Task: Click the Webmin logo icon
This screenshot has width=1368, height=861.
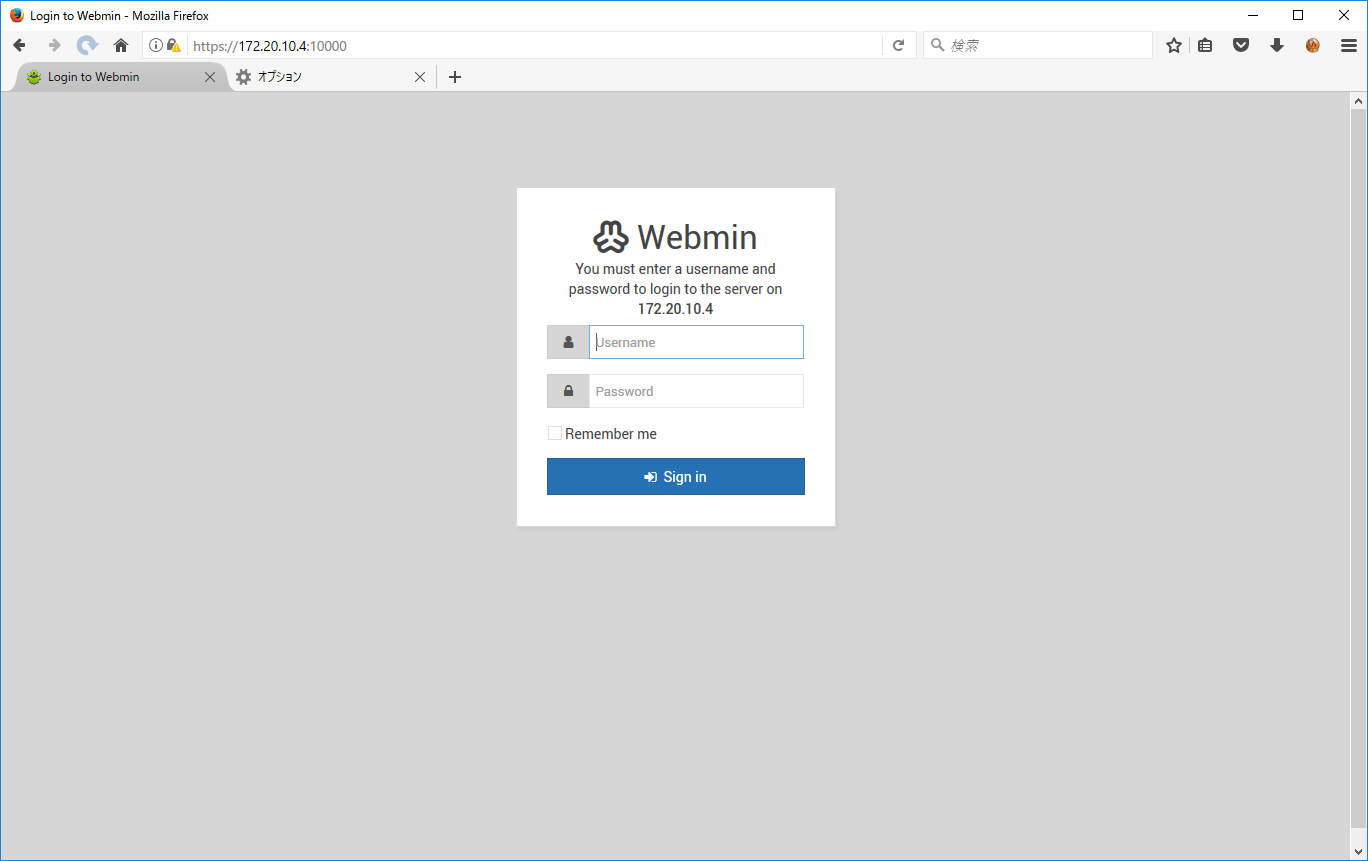Action: click(x=611, y=237)
